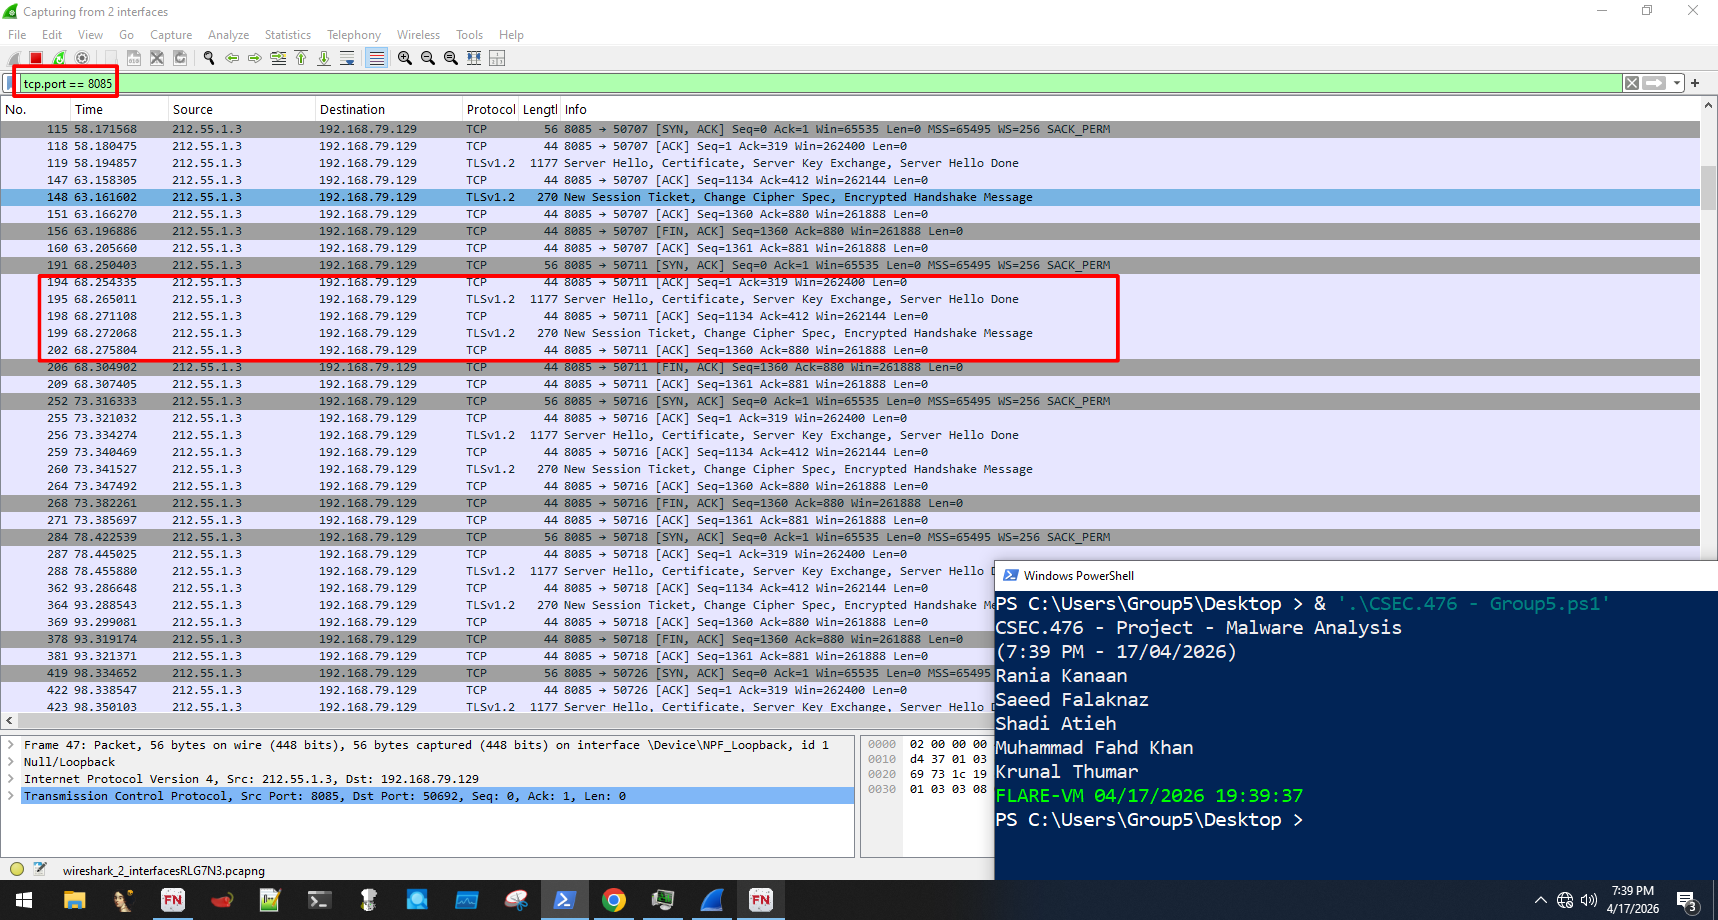The width and height of the screenshot is (1718, 920).
Task: Zoom in the packet list text
Action: pyautogui.click(x=405, y=58)
